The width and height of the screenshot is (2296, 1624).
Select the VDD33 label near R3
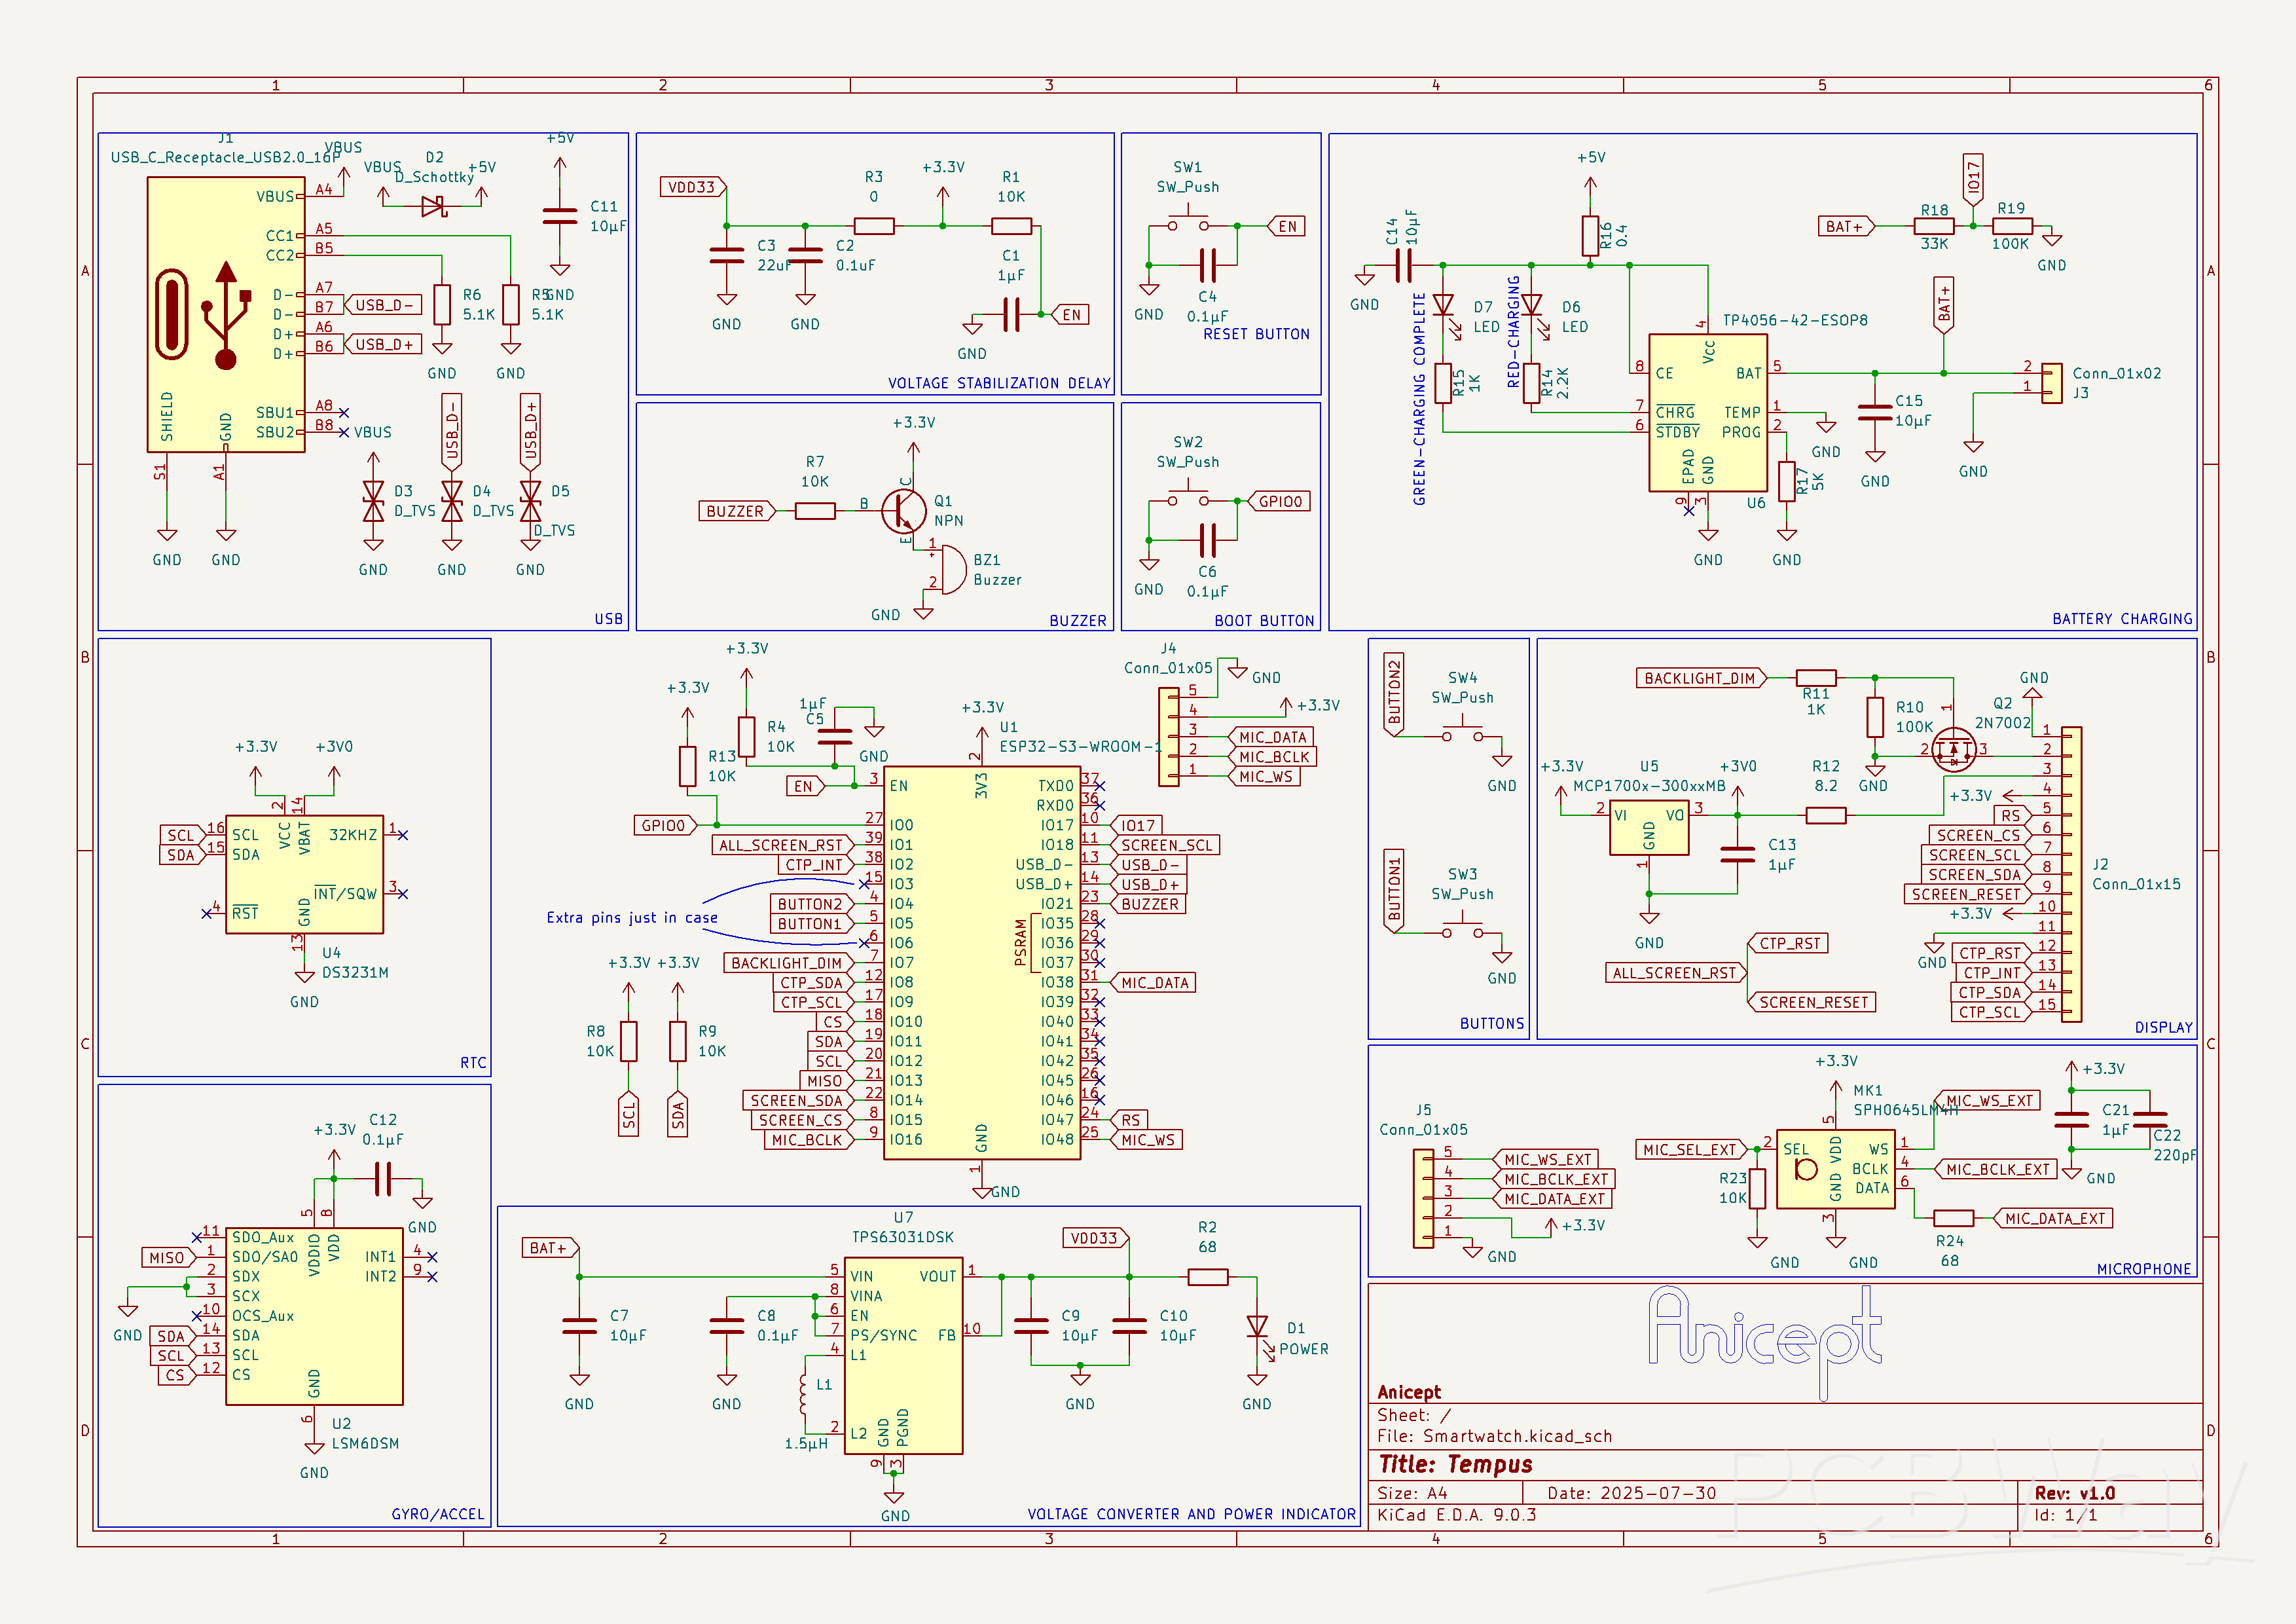coord(692,187)
